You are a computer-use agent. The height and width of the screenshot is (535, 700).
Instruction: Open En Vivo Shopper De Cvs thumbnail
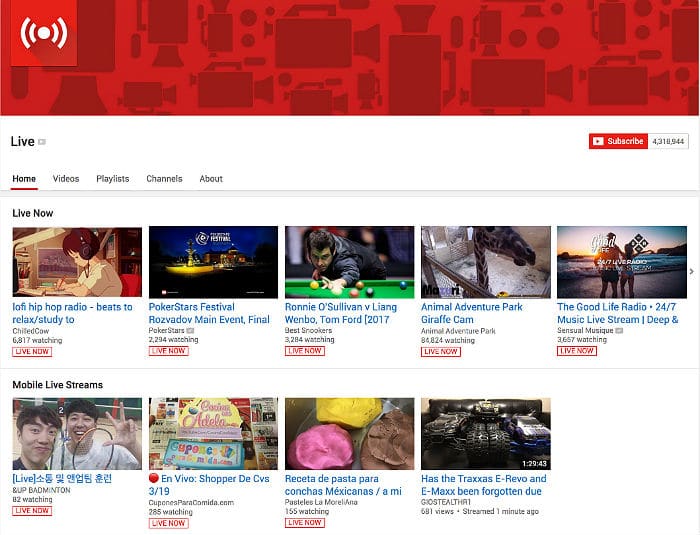click(x=213, y=434)
